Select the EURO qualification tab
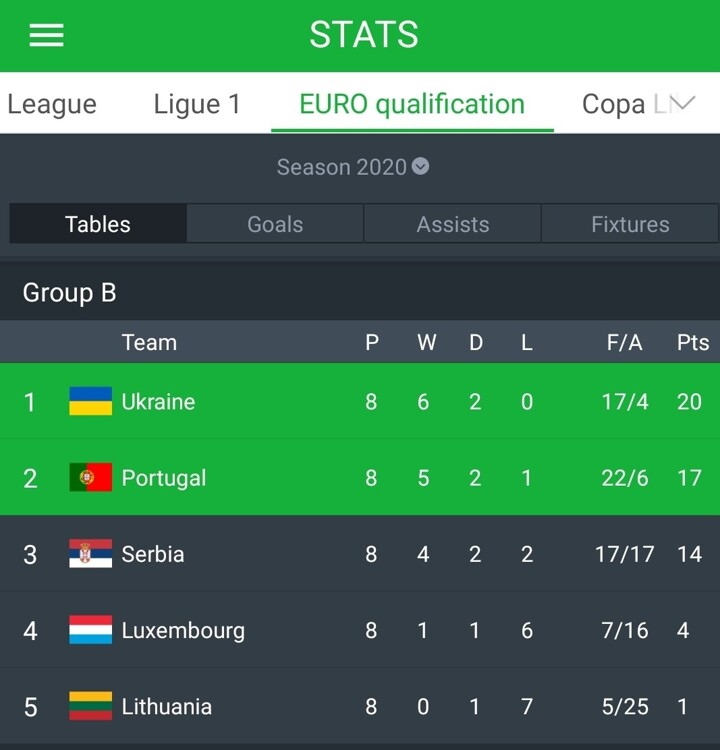720x750 pixels. point(412,104)
